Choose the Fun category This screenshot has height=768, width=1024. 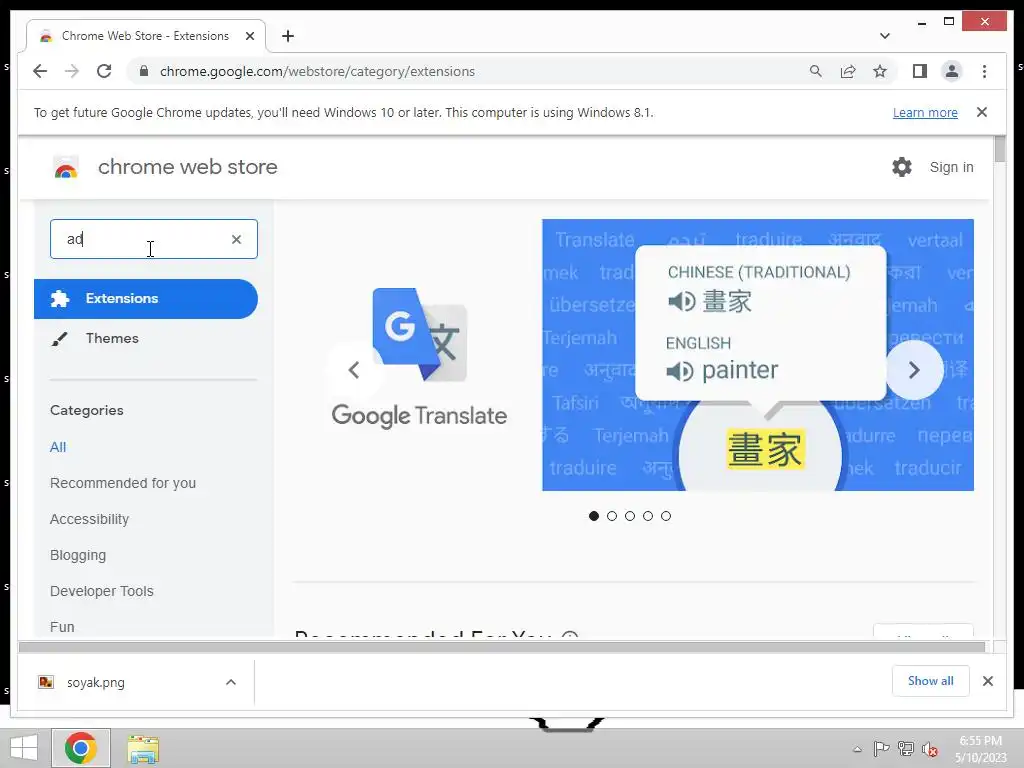[62, 627]
